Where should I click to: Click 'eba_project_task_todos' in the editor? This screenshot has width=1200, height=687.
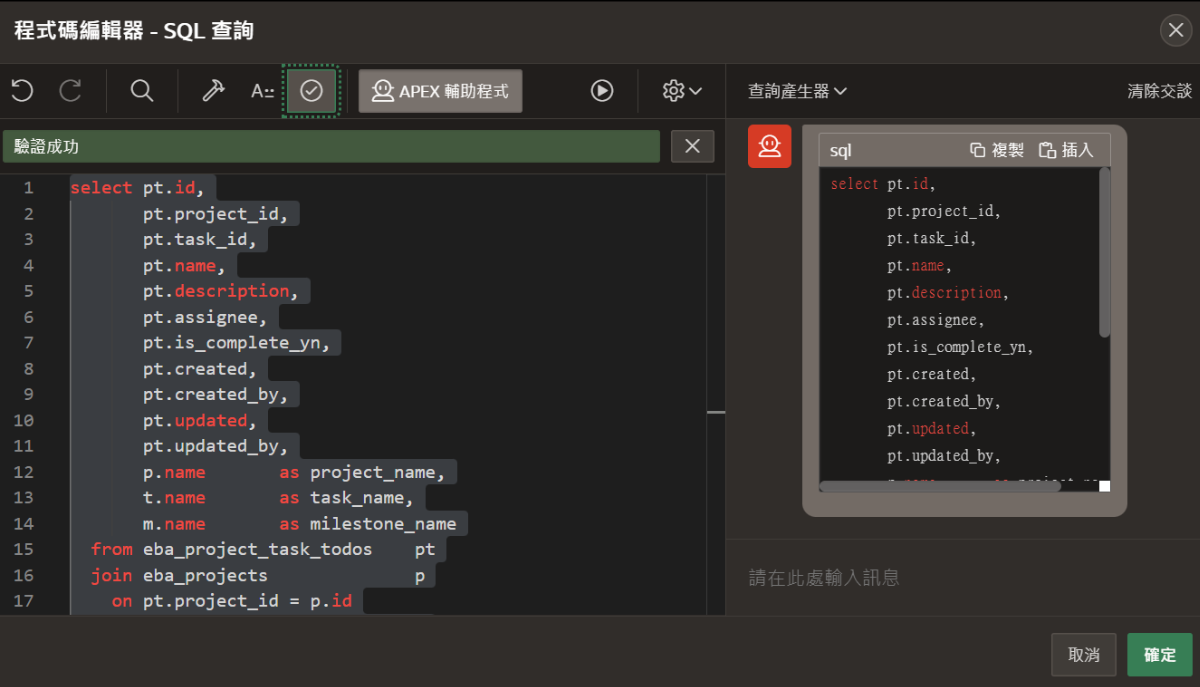[x=258, y=549]
